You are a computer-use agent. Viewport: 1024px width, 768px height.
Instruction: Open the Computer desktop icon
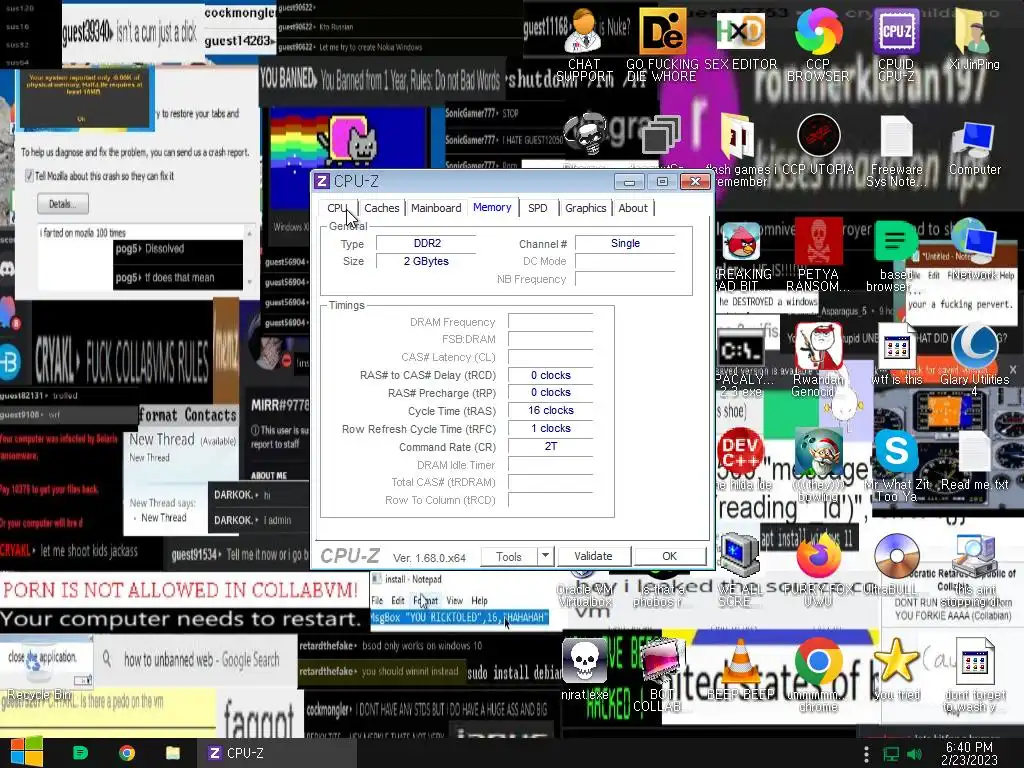pos(974,138)
